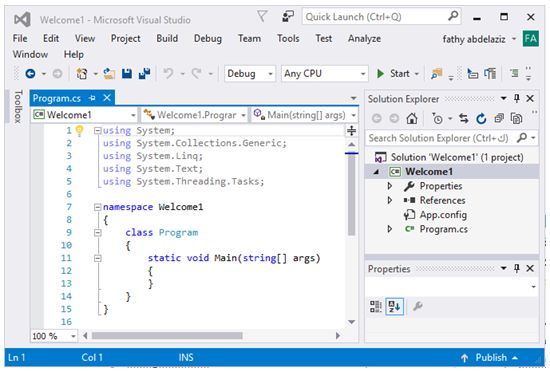The image size is (550, 371).
Task: Click the feedback icon next to Quick Launch
Action: coord(288,16)
